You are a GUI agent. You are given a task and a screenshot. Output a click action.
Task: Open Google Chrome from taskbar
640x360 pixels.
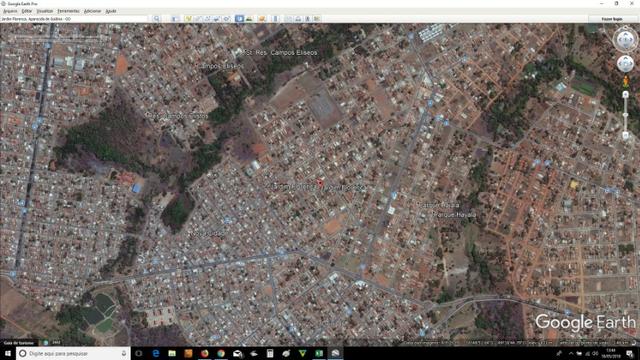pyautogui.click(x=221, y=353)
